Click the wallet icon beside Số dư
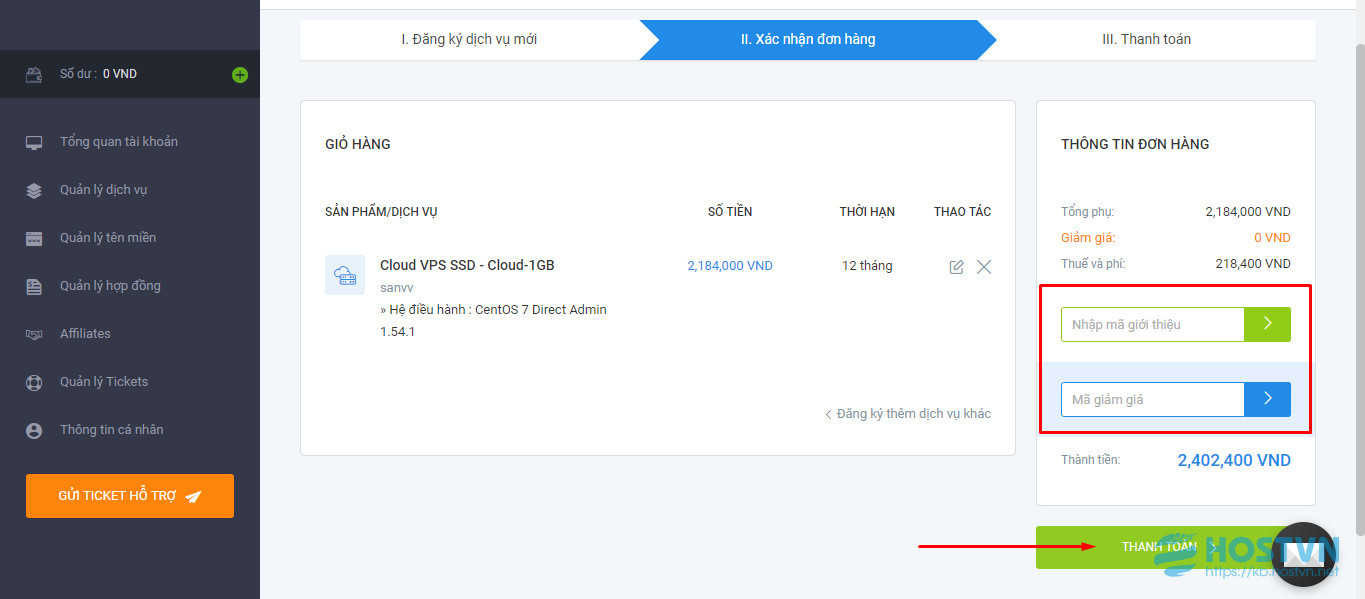 (x=34, y=74)
